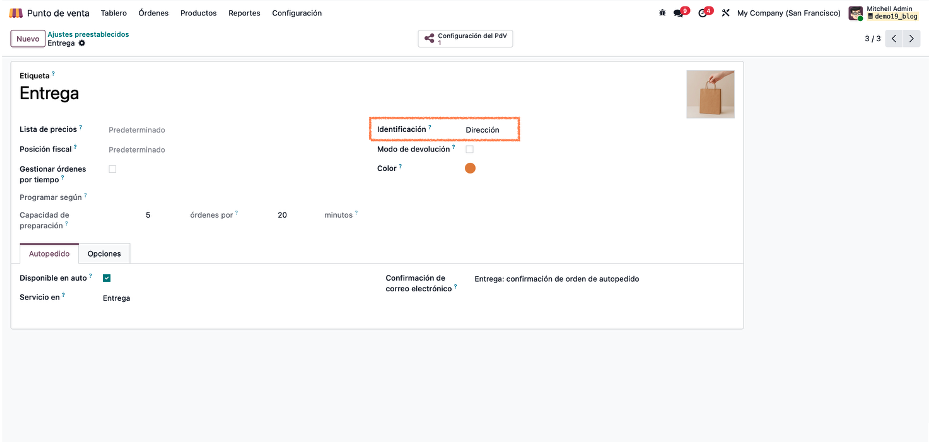Image resolution: width=930 pixels, height=442 pixels.
Task: Click capacity value 5 field
Action: pos(148,215)
